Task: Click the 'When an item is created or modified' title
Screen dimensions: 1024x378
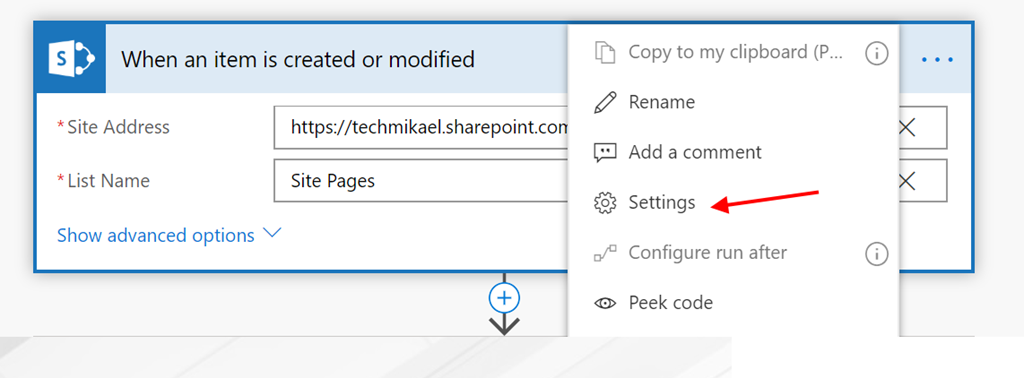Action: (298, 59)
